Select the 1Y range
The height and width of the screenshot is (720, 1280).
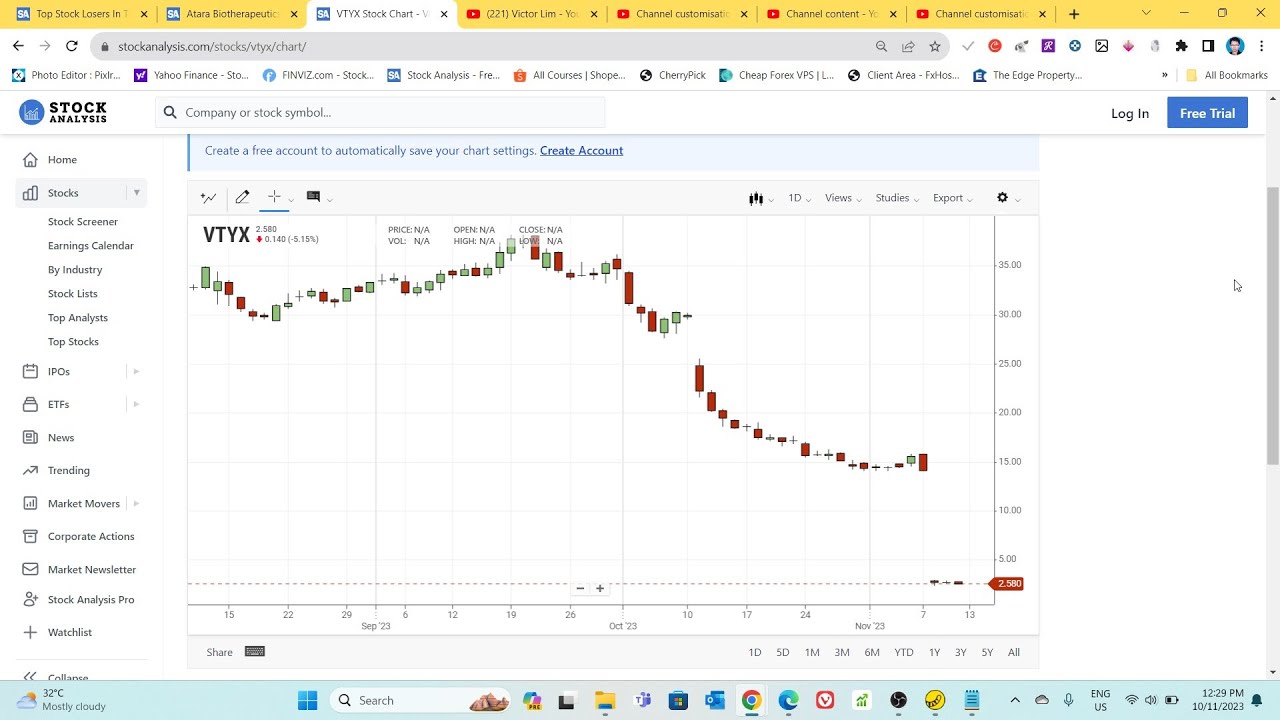coord(934,652)
